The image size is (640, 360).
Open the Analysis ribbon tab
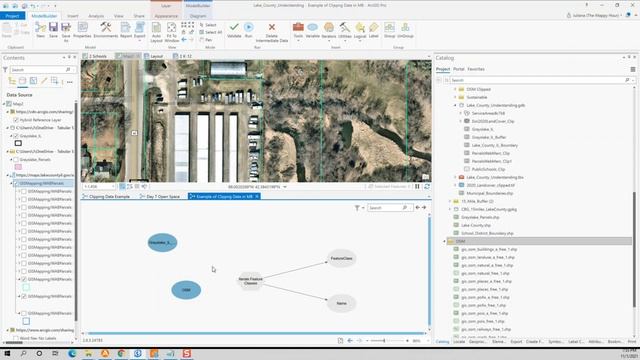click(x=96, y=16)
